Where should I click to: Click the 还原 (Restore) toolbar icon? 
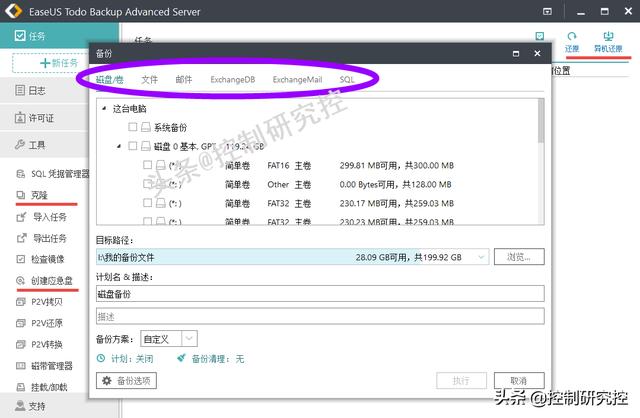[x=572, y=42]
